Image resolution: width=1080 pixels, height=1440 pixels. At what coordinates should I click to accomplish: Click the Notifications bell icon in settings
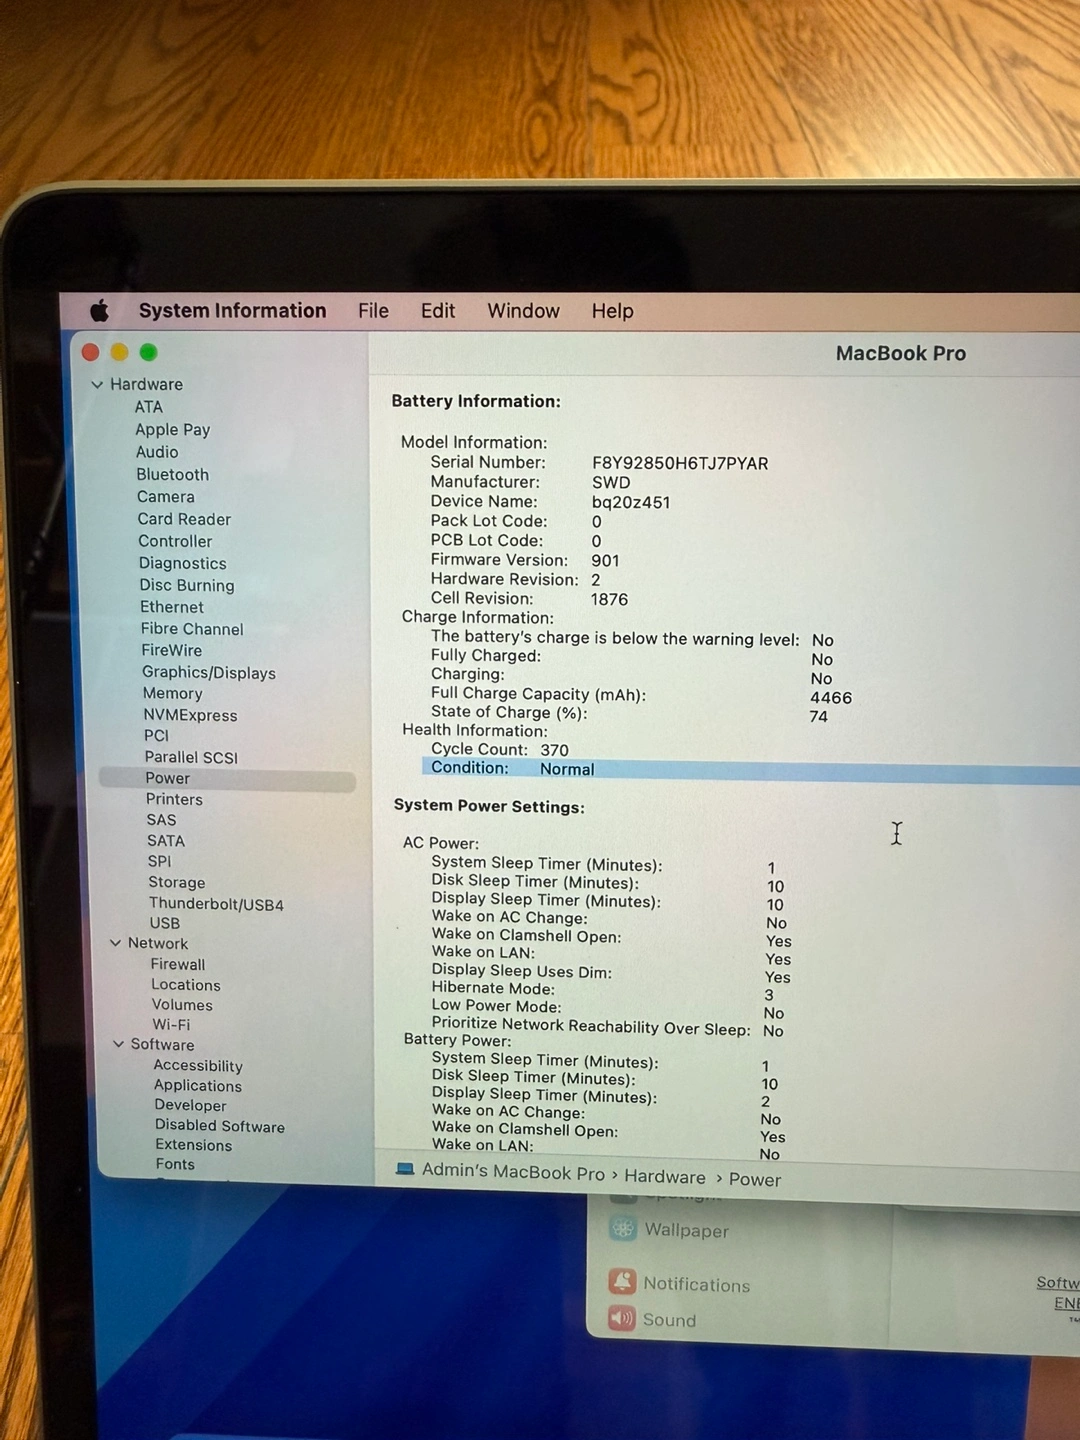point(622,1282)
